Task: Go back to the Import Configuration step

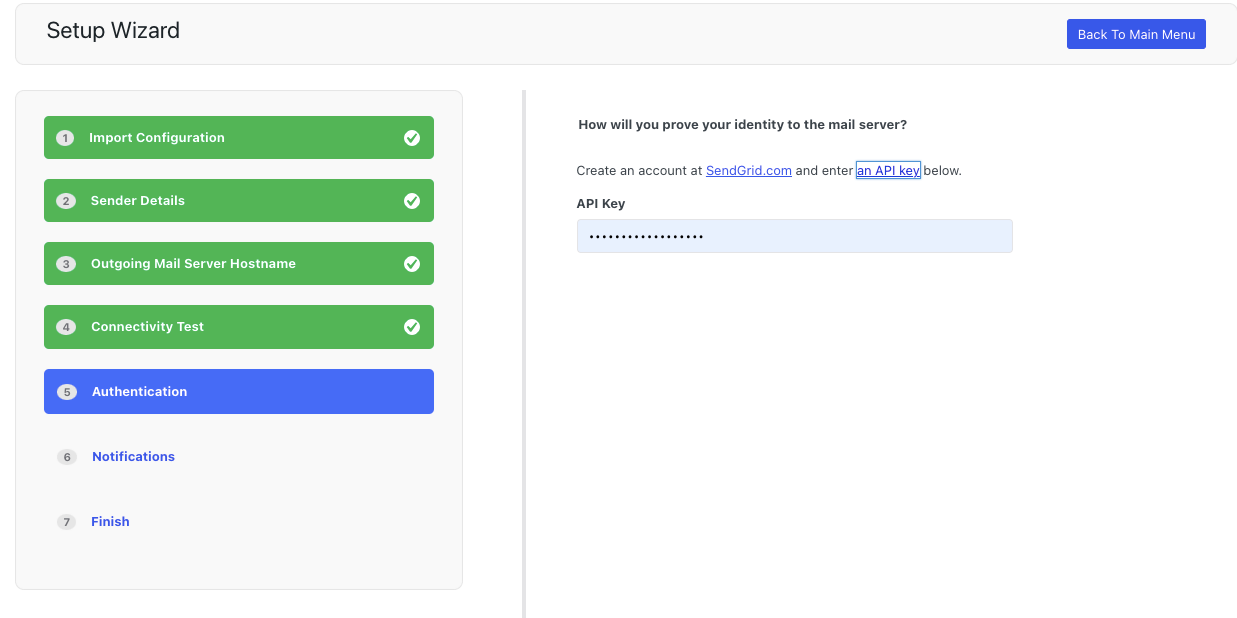Action: point(157,138)
